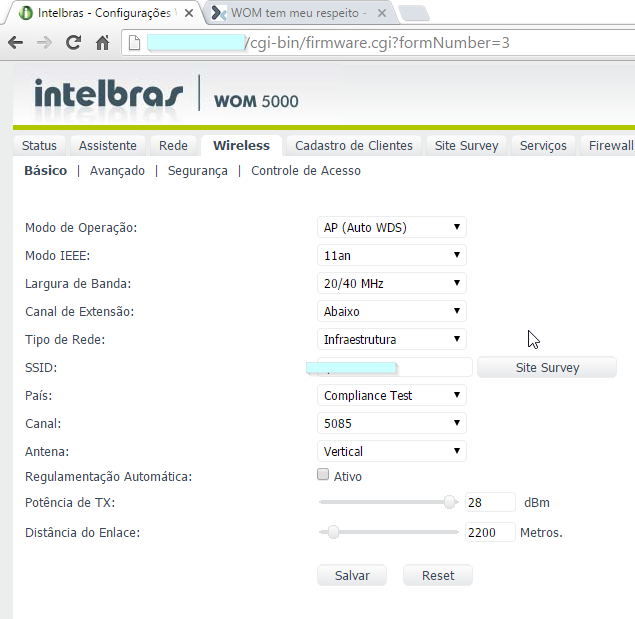
Task: Click the page info icon in address bar
Action: [134, 43]
